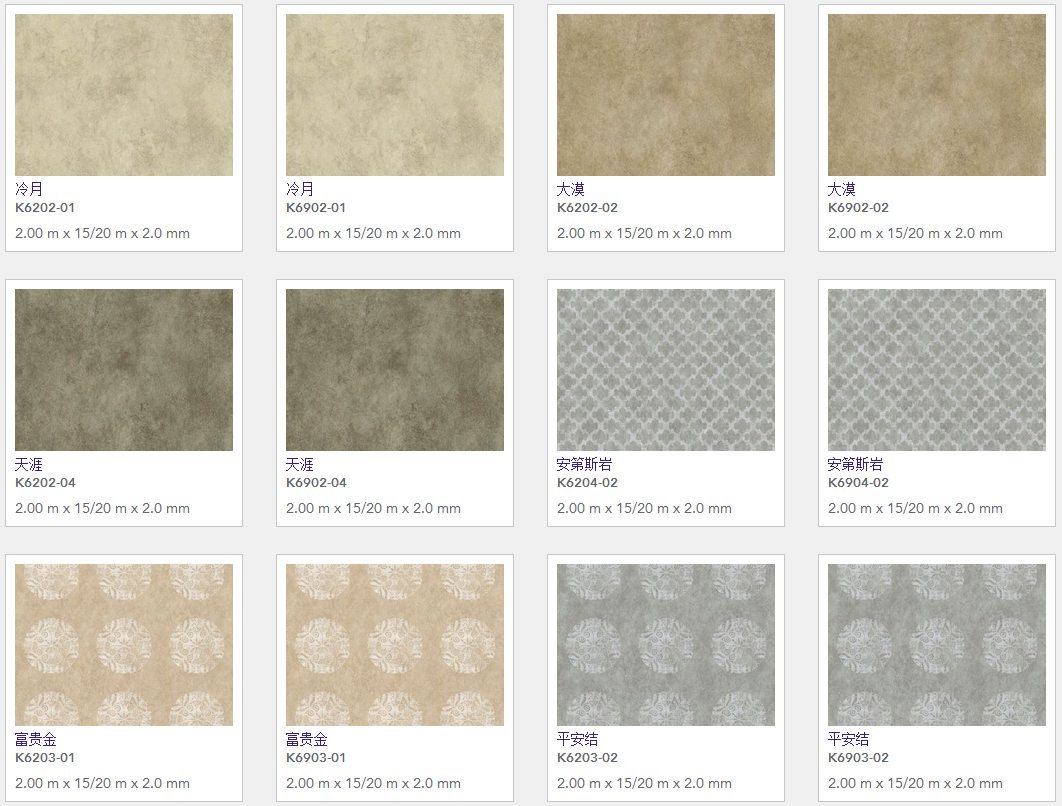
Task: Select the K6902-04 天涯 swatch image
Action: (x=395, y=370)
